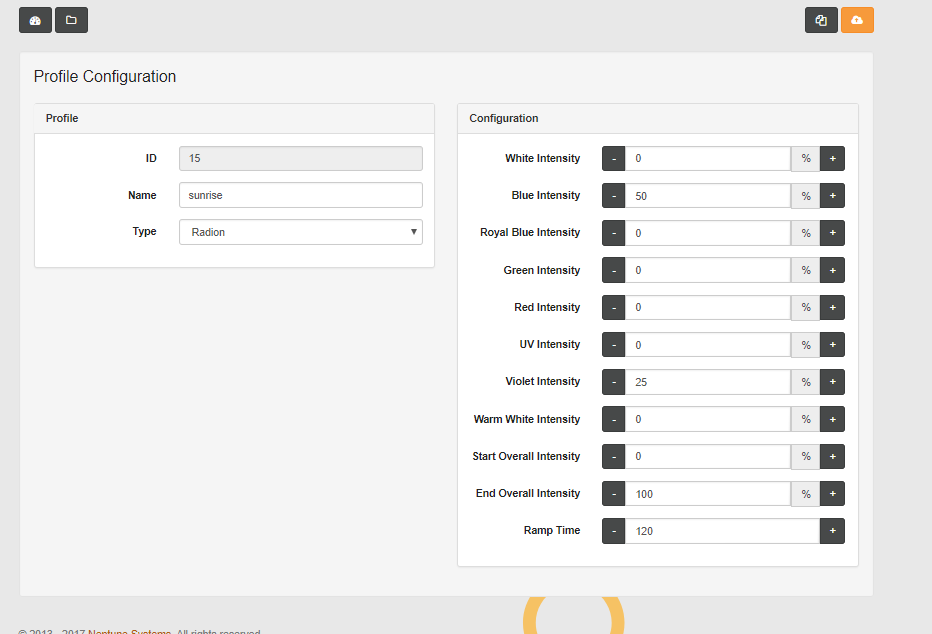This screenshot has height=634, width=932.
Task: Select the Violet Intensity input showing 25
Action: (x=708, y=382)
